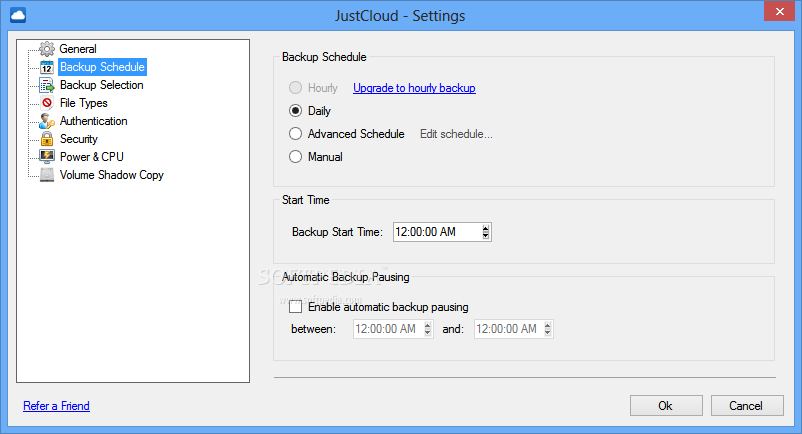The image size is (802, 434).
Task: Open the Refer a Friend link
Action: [x=56, y=406]
